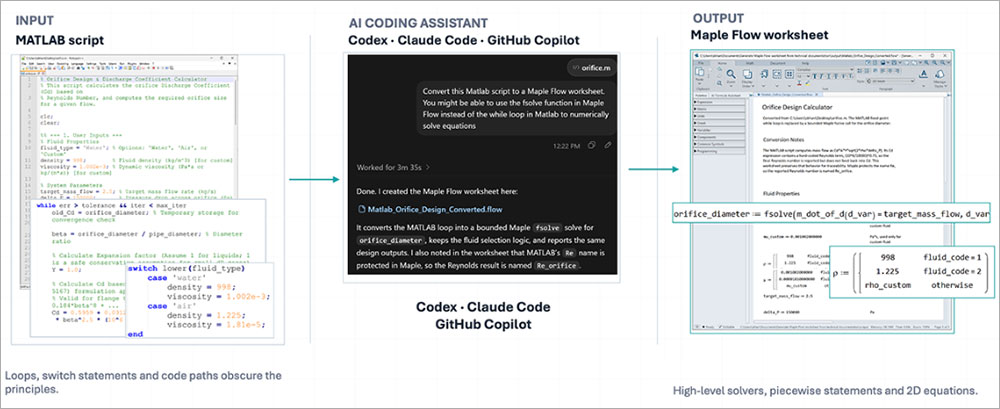Open Notepad++ Search menu
This screenshot has height=409, width=1000.
(41, 64)
